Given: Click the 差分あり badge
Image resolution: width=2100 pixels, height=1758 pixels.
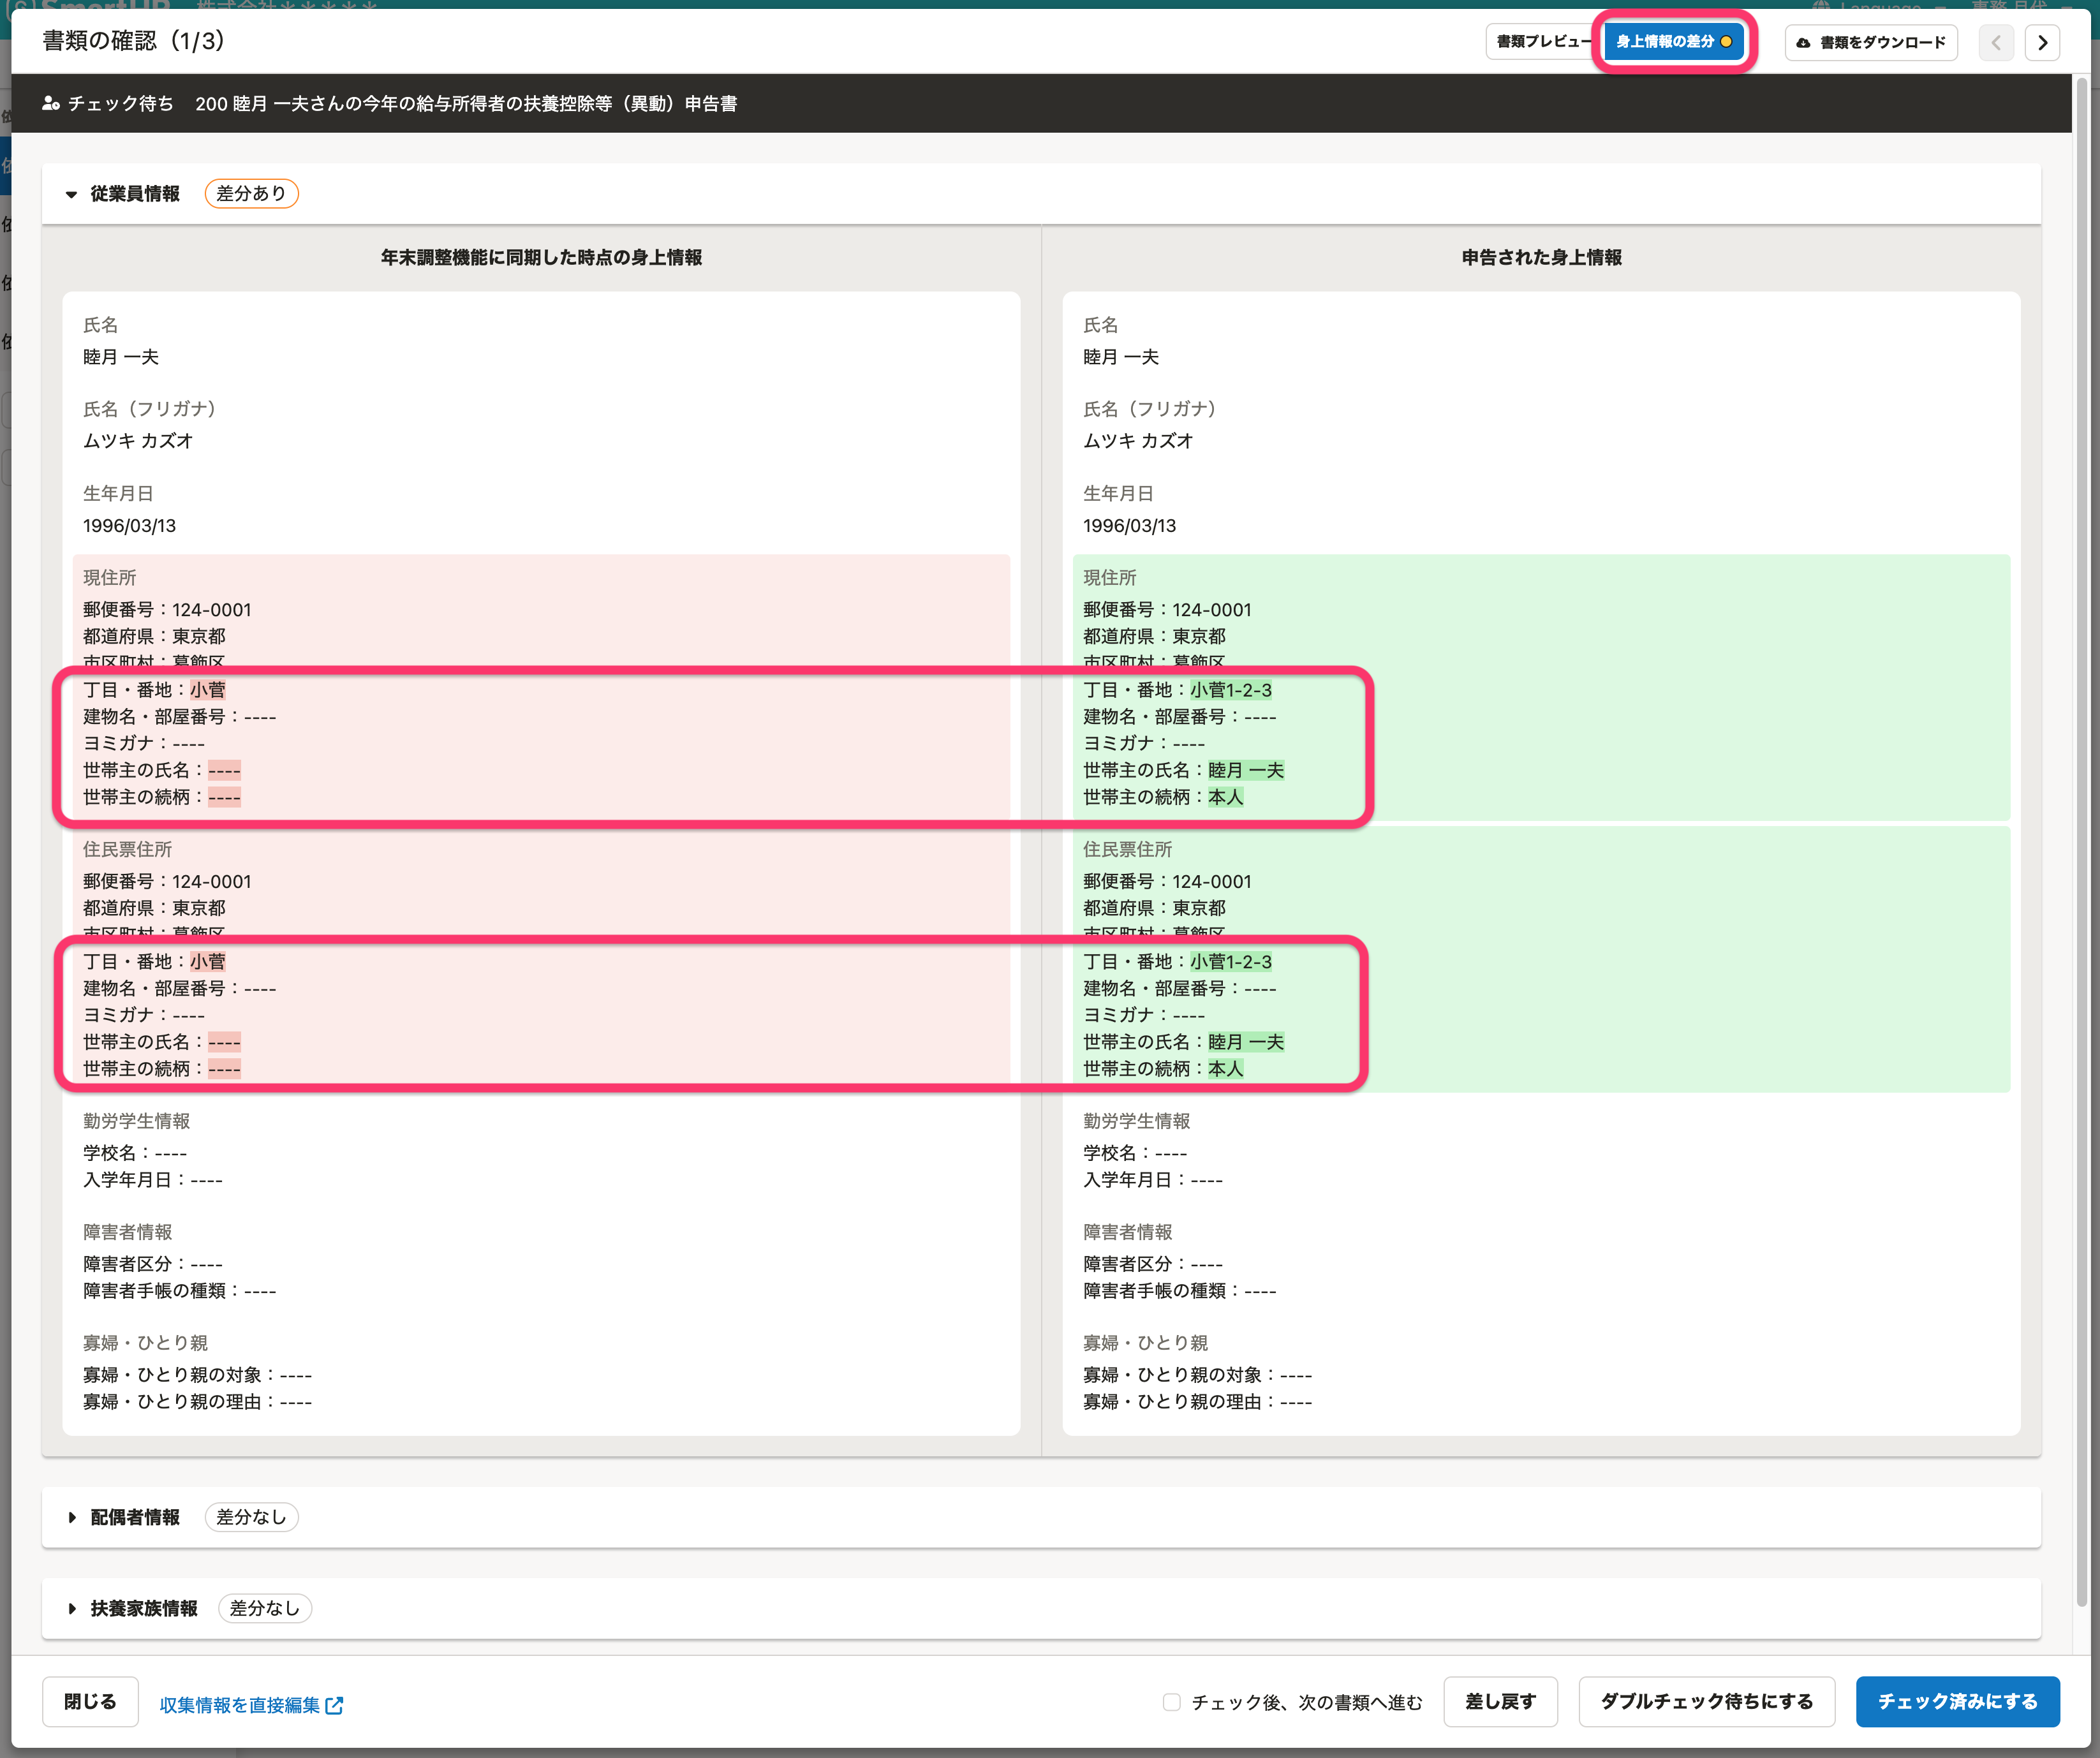Looking at the screenshot, I should [251, 193].
